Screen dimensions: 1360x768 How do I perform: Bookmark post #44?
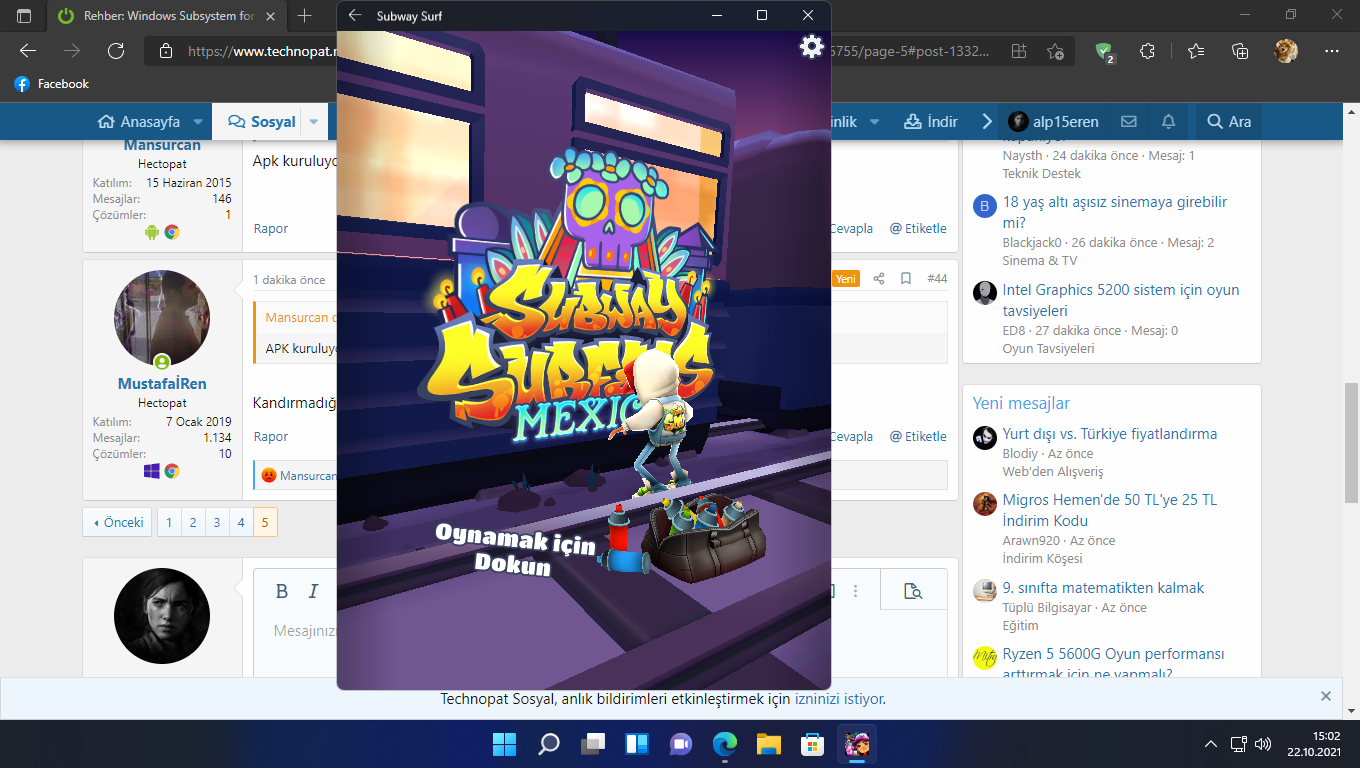(x=905, y=279)
